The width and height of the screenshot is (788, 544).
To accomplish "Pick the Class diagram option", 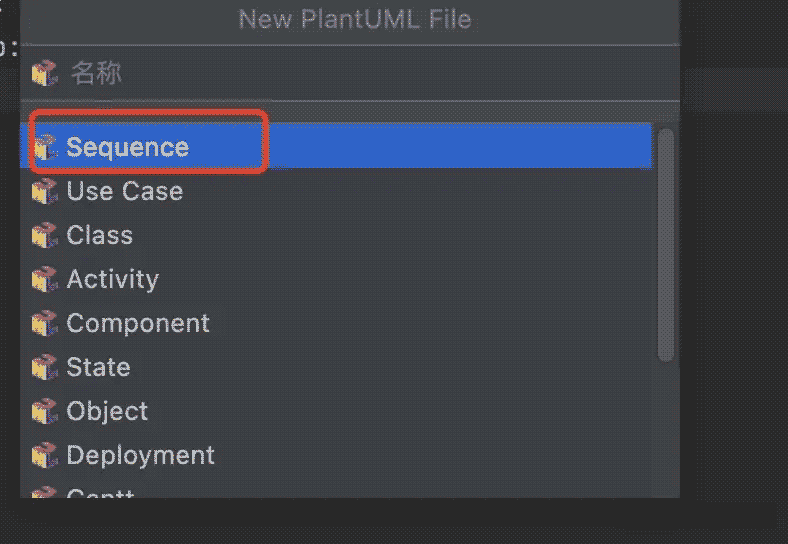I will (x=100, y=235).
